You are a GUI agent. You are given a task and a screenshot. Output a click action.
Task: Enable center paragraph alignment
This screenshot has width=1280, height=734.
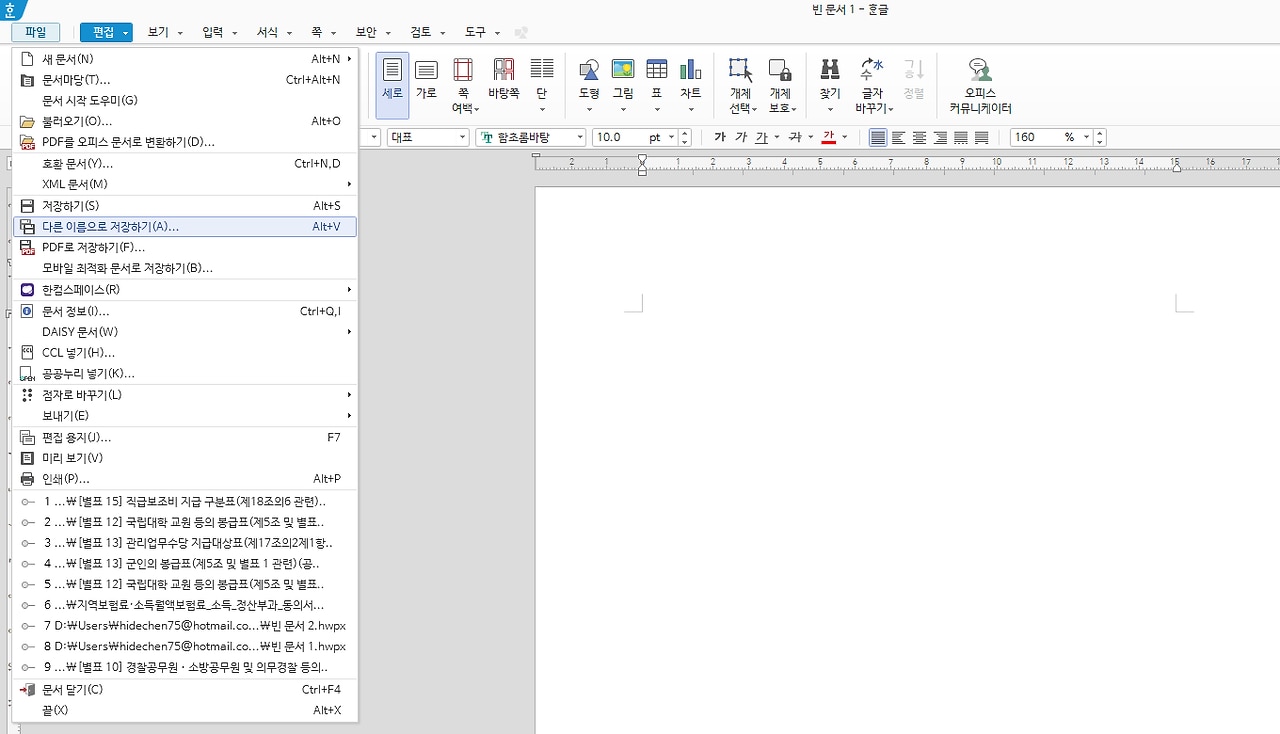coord(918,137)
